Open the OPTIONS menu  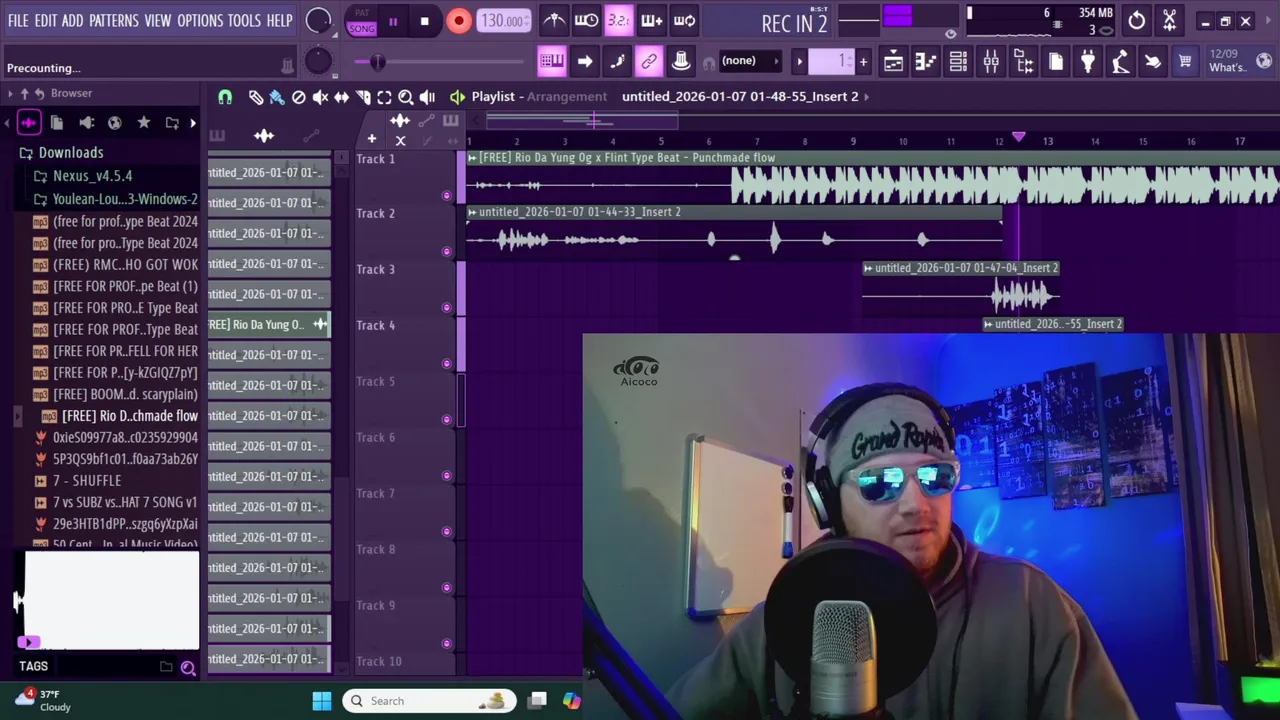coord(200,20)
